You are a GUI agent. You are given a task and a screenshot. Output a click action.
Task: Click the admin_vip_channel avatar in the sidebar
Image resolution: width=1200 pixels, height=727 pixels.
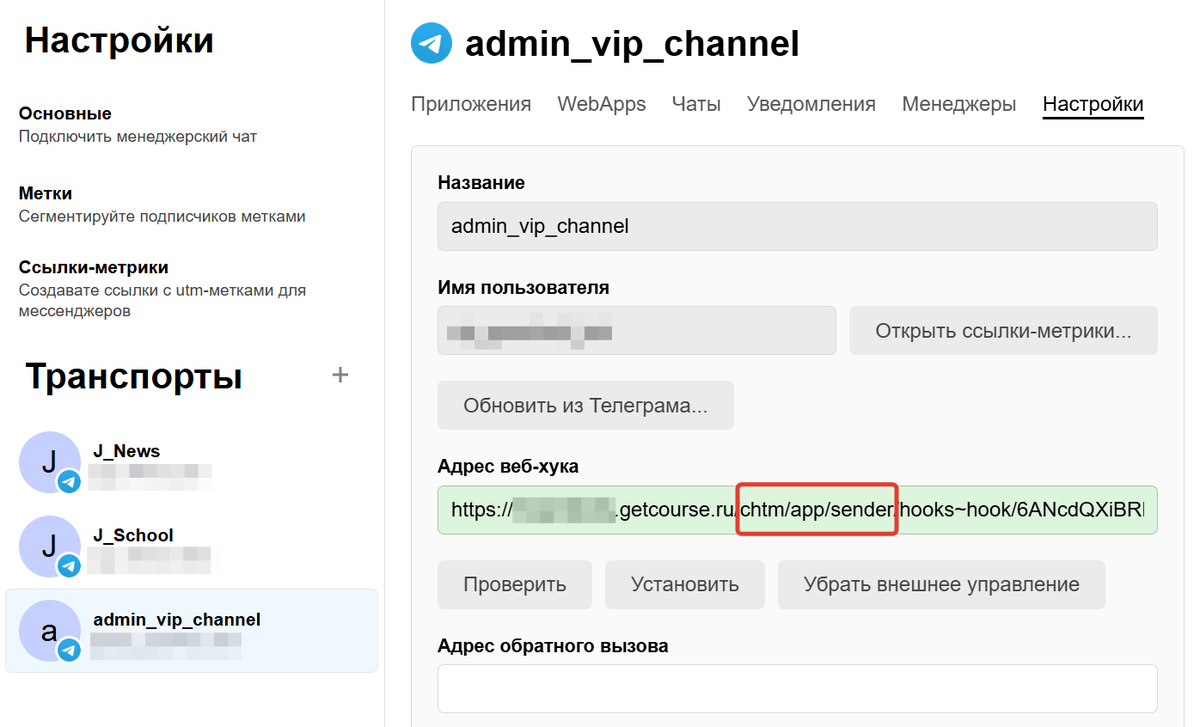[50, 630]
